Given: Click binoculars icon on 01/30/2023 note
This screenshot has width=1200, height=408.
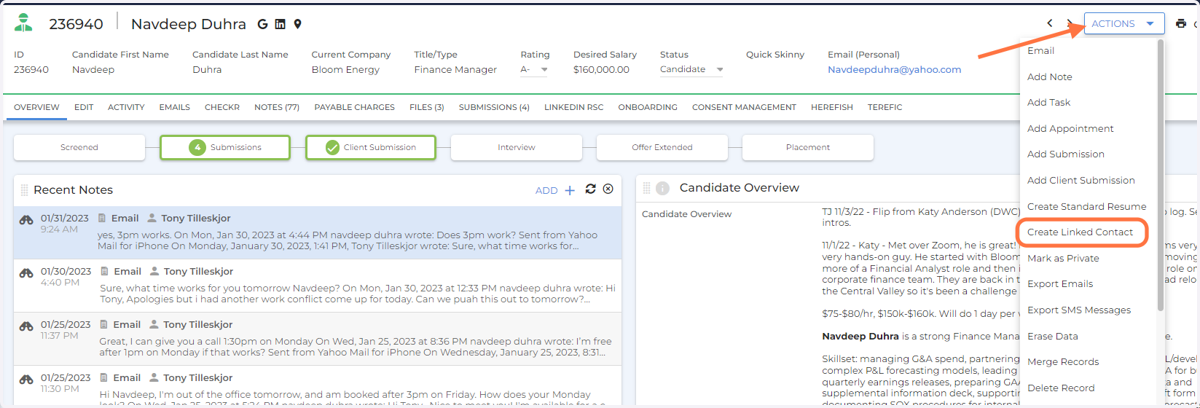Looking at the screenshot, I should pos(27,271).
